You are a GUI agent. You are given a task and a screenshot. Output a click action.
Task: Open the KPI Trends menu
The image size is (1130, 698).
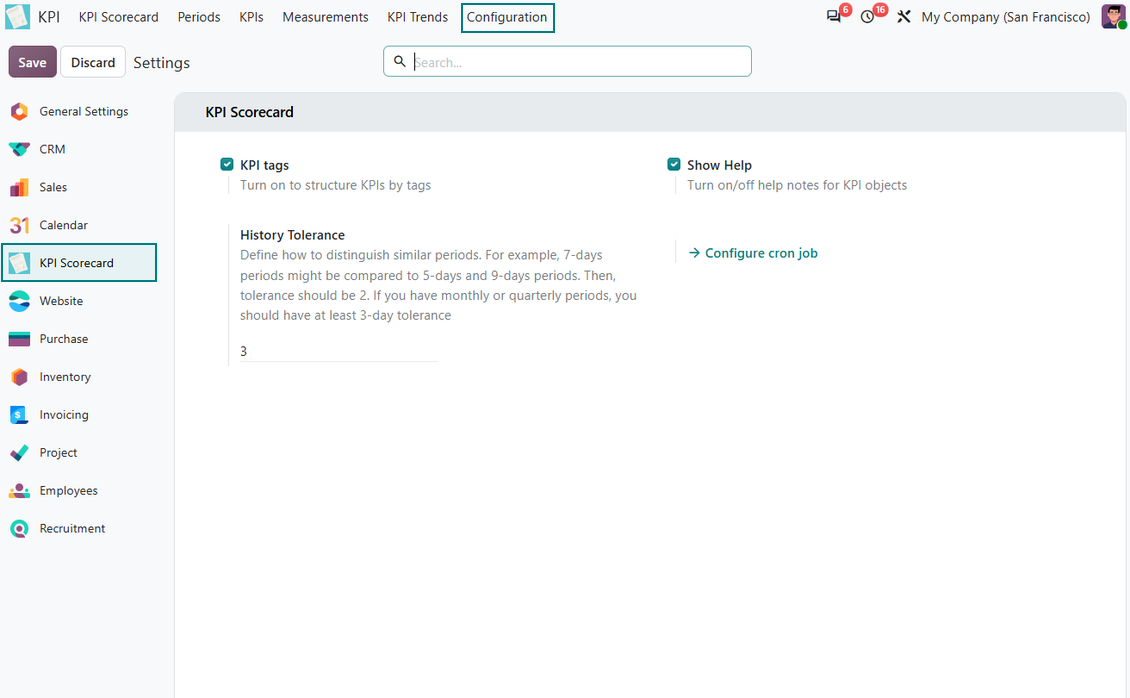tap(417, 17)
